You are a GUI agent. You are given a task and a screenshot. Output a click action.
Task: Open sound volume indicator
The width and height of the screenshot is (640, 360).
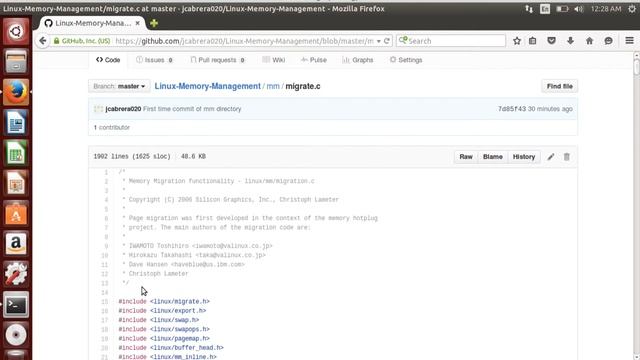[578, 9]
